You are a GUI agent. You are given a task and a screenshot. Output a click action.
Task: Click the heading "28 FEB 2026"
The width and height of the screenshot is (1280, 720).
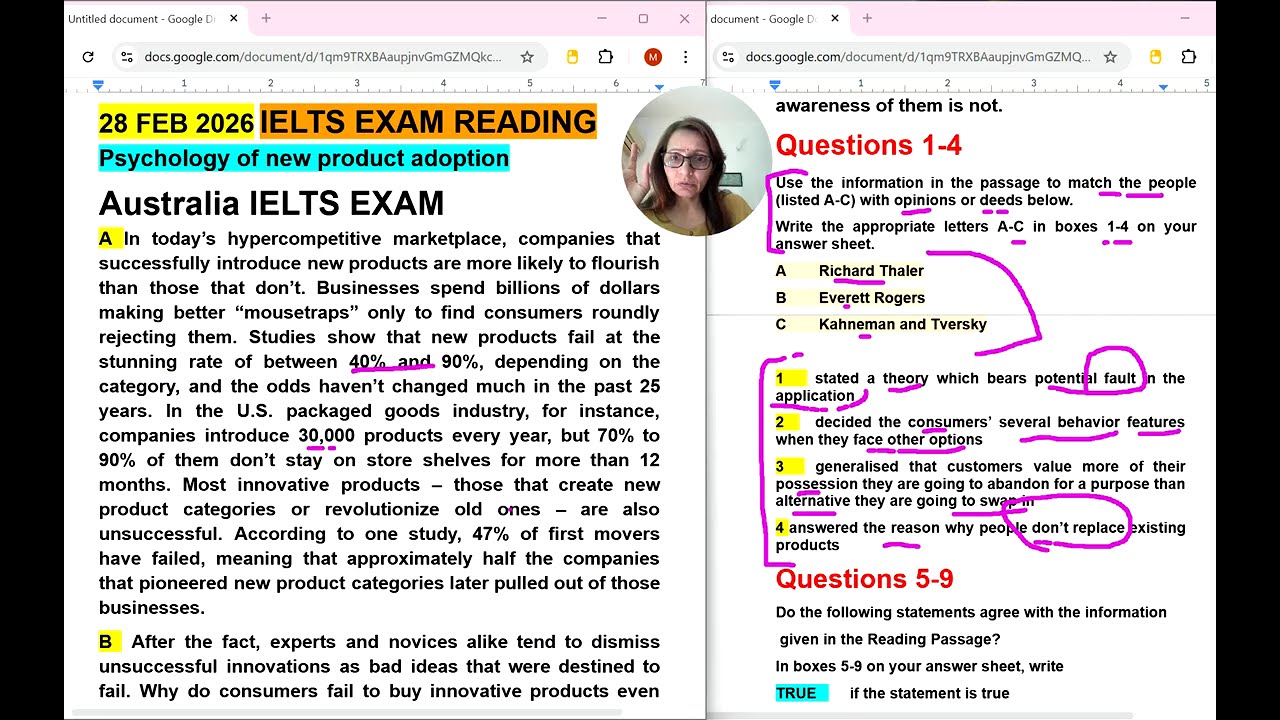[x=176, y=123]
